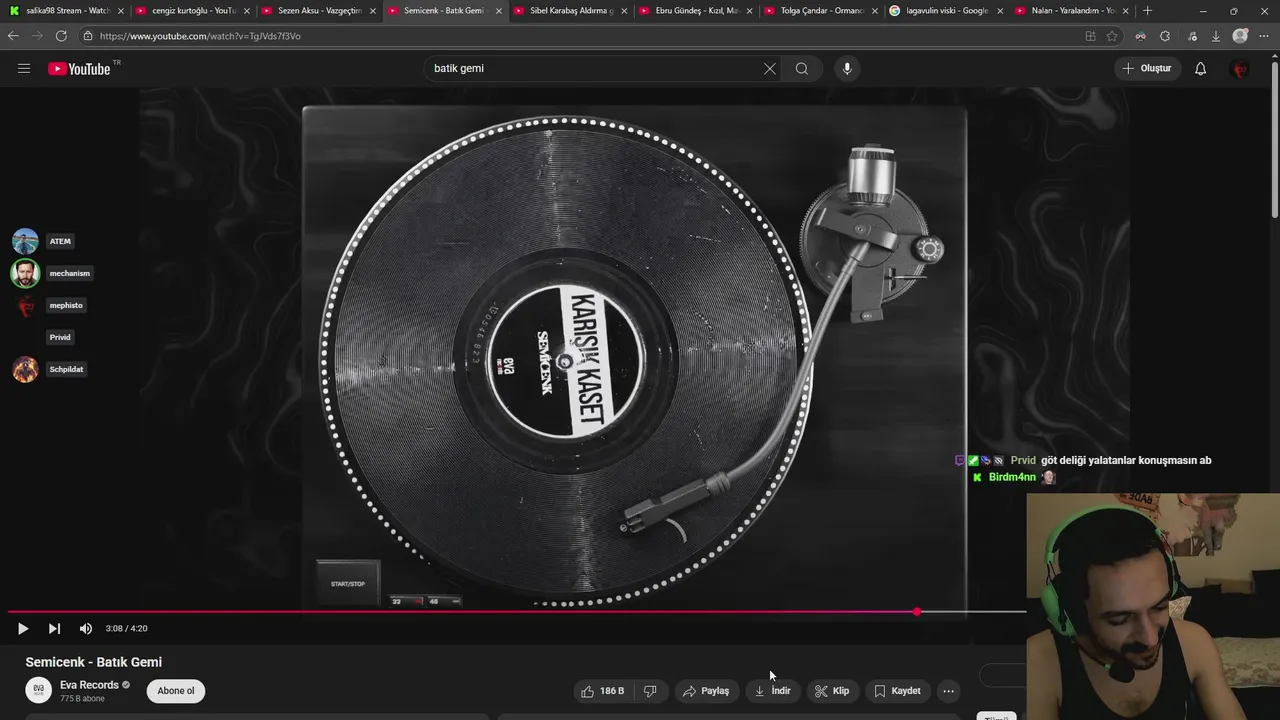
Task: Click the Oluştur create button
Action: [x=1147, y=69]
